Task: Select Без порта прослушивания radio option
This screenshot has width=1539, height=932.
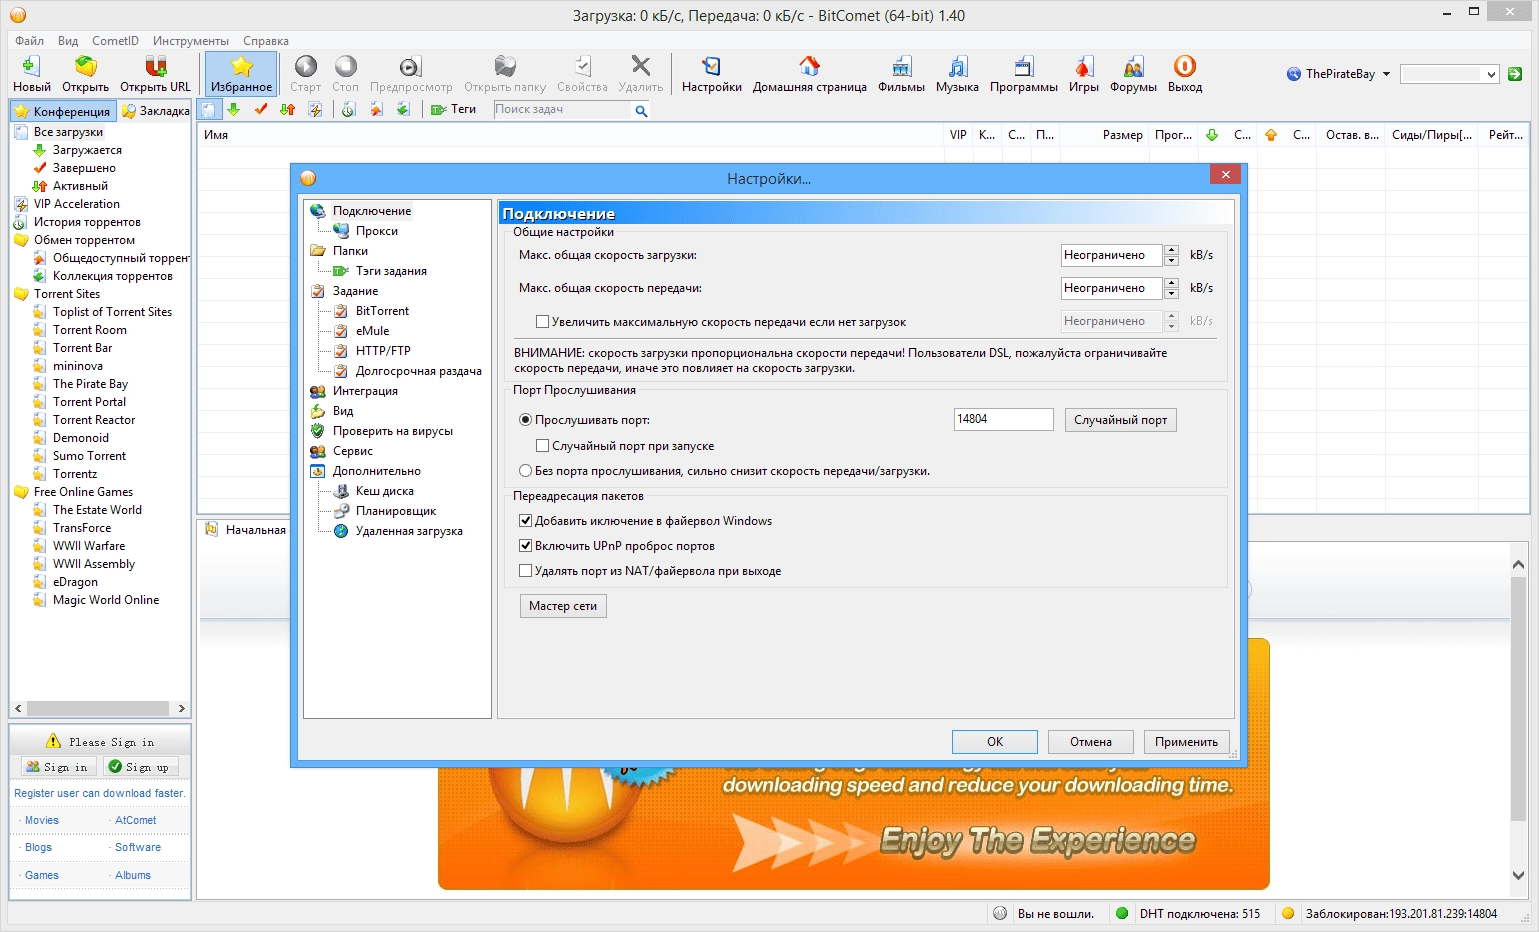Action: click(525, 471)
